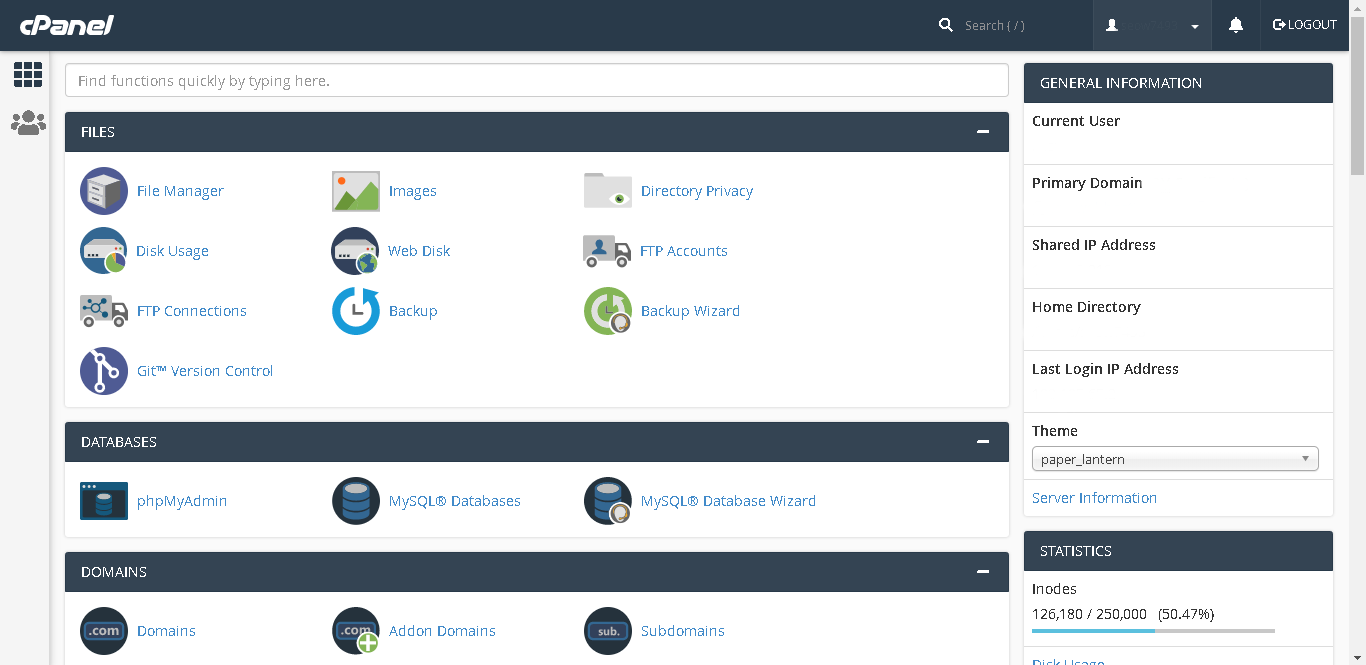Click the Domains .com icon
1366x665 pixels.
(x=104, y=631)
